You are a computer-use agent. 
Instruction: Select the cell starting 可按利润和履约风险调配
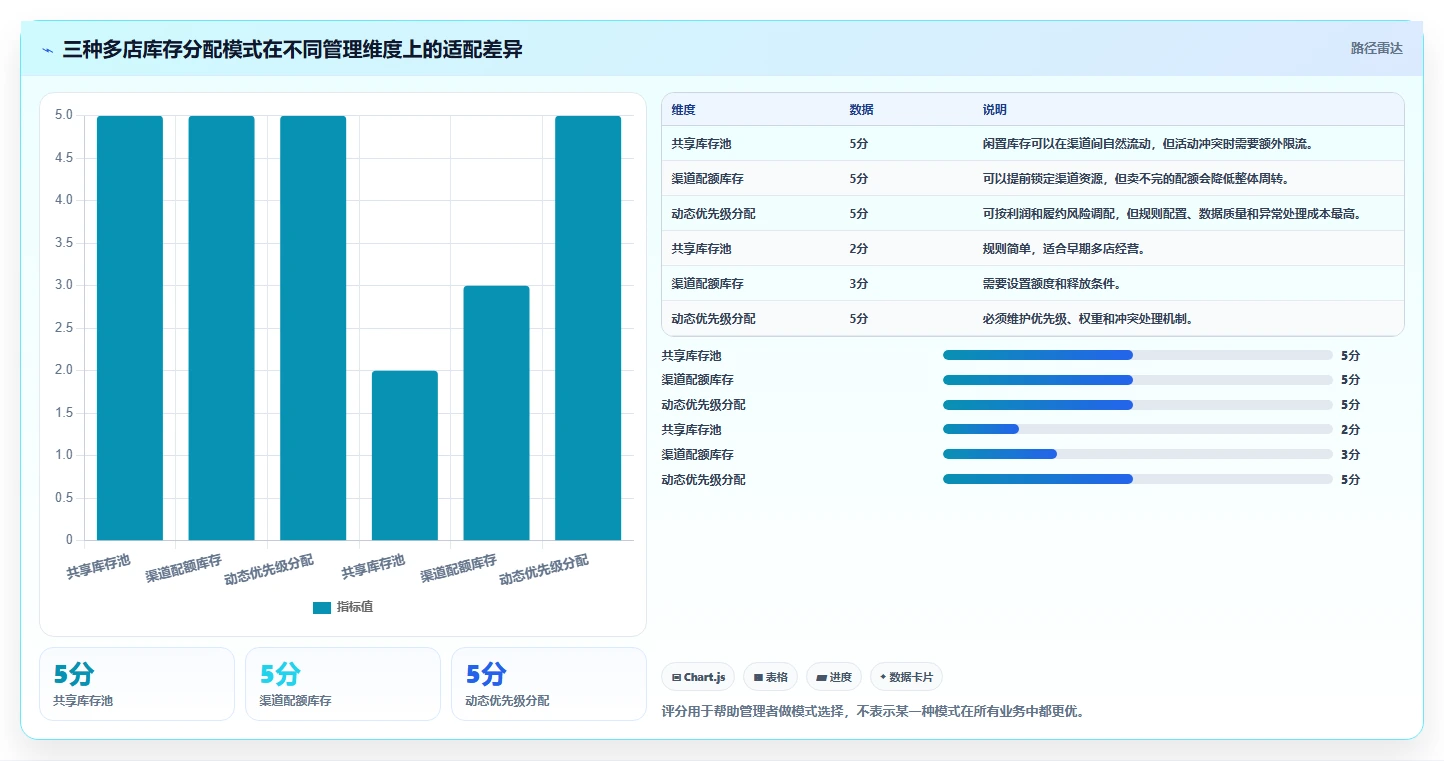point(1172,214)
